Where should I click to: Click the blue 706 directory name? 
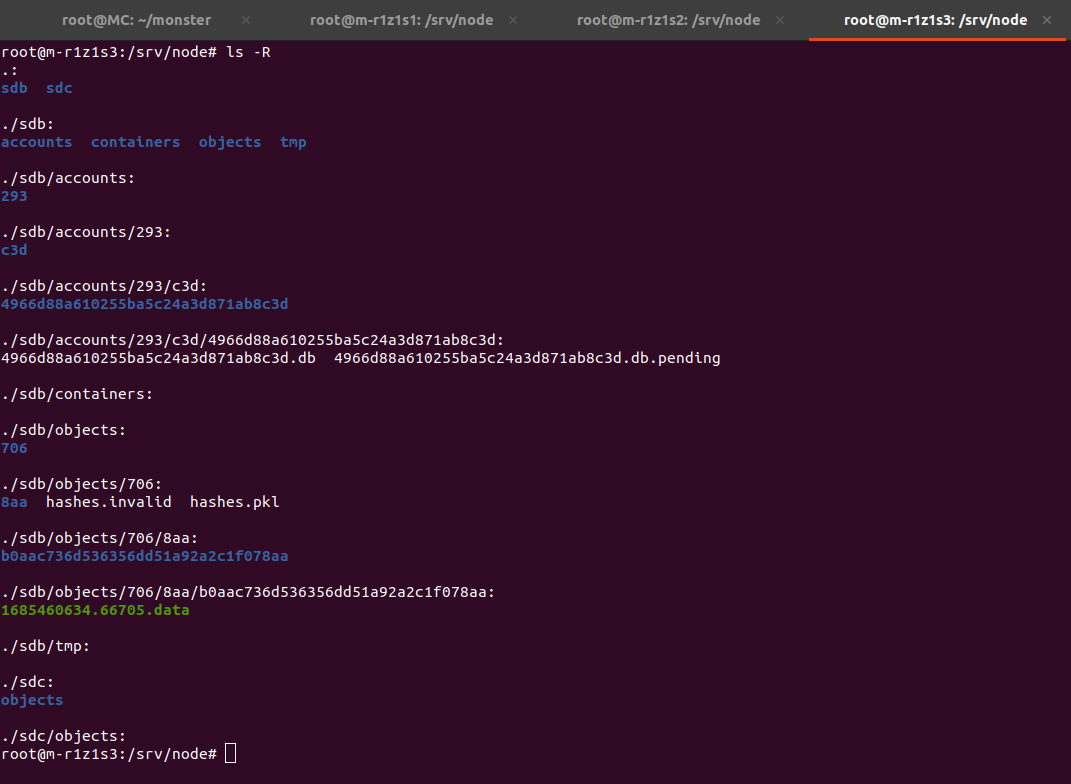click(x=14, y=448)
